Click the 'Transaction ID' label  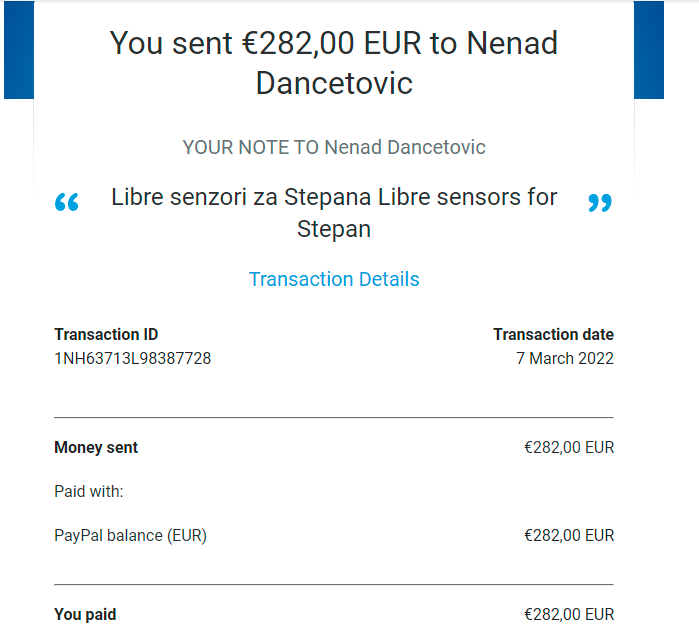point(106,334)
